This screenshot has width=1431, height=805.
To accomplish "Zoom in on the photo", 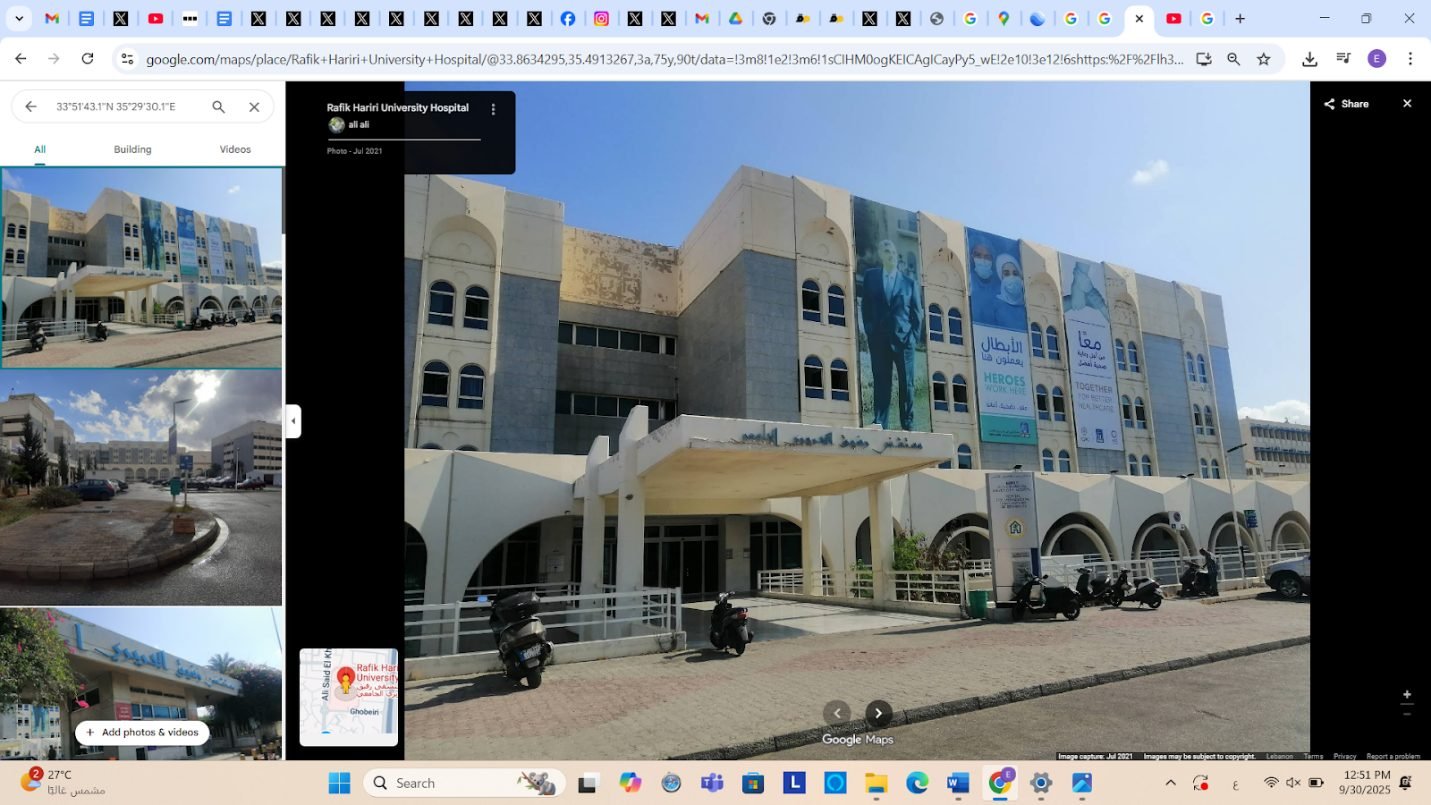I will point(1407,695).
